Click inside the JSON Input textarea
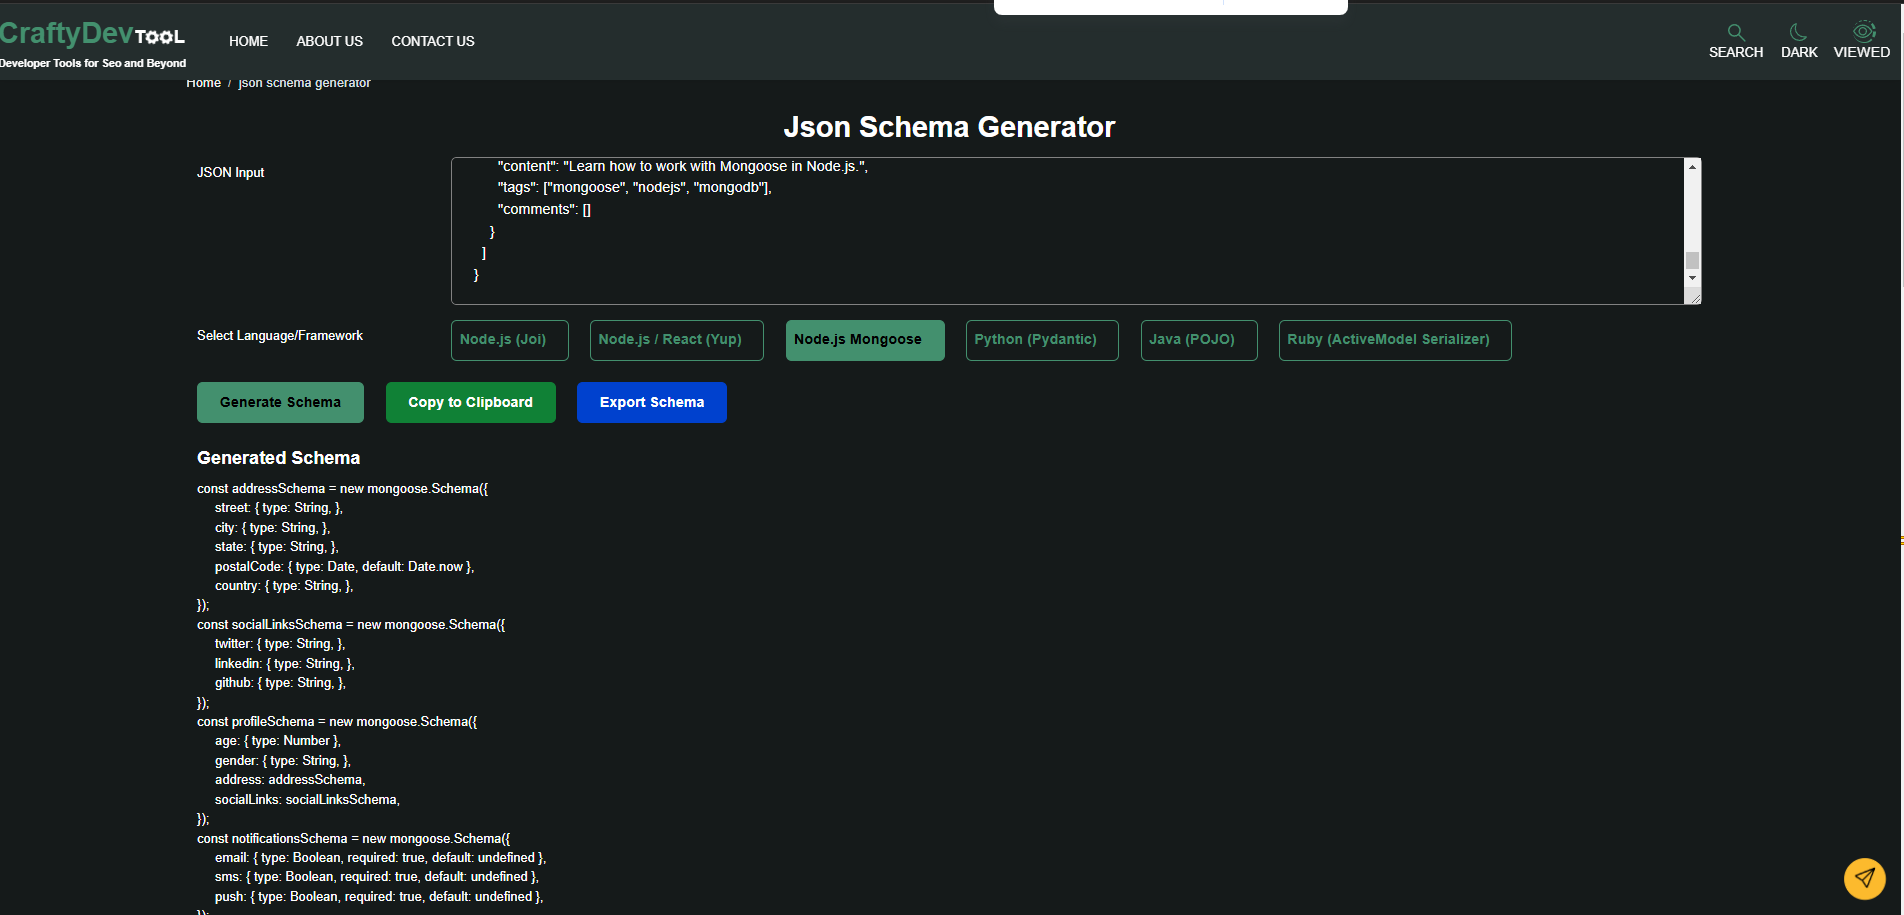1904x915 pixels. (1067, 231)
